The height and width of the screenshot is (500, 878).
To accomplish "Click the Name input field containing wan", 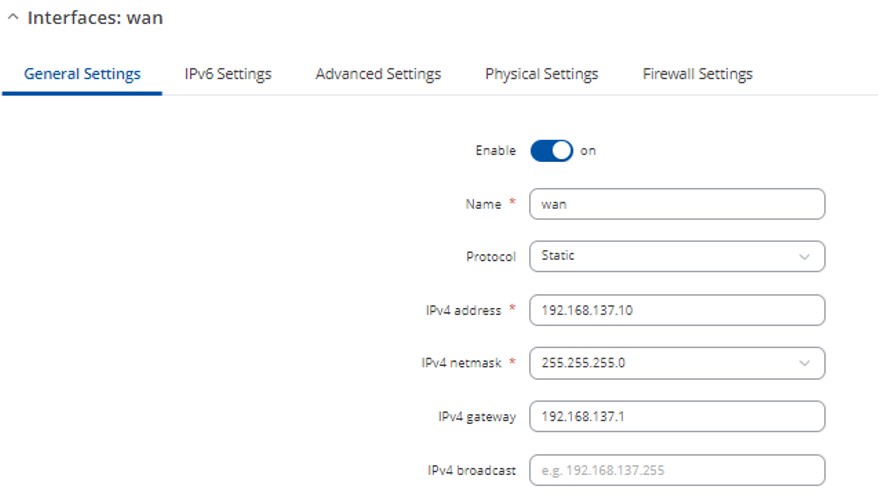I will pos(676,204).
